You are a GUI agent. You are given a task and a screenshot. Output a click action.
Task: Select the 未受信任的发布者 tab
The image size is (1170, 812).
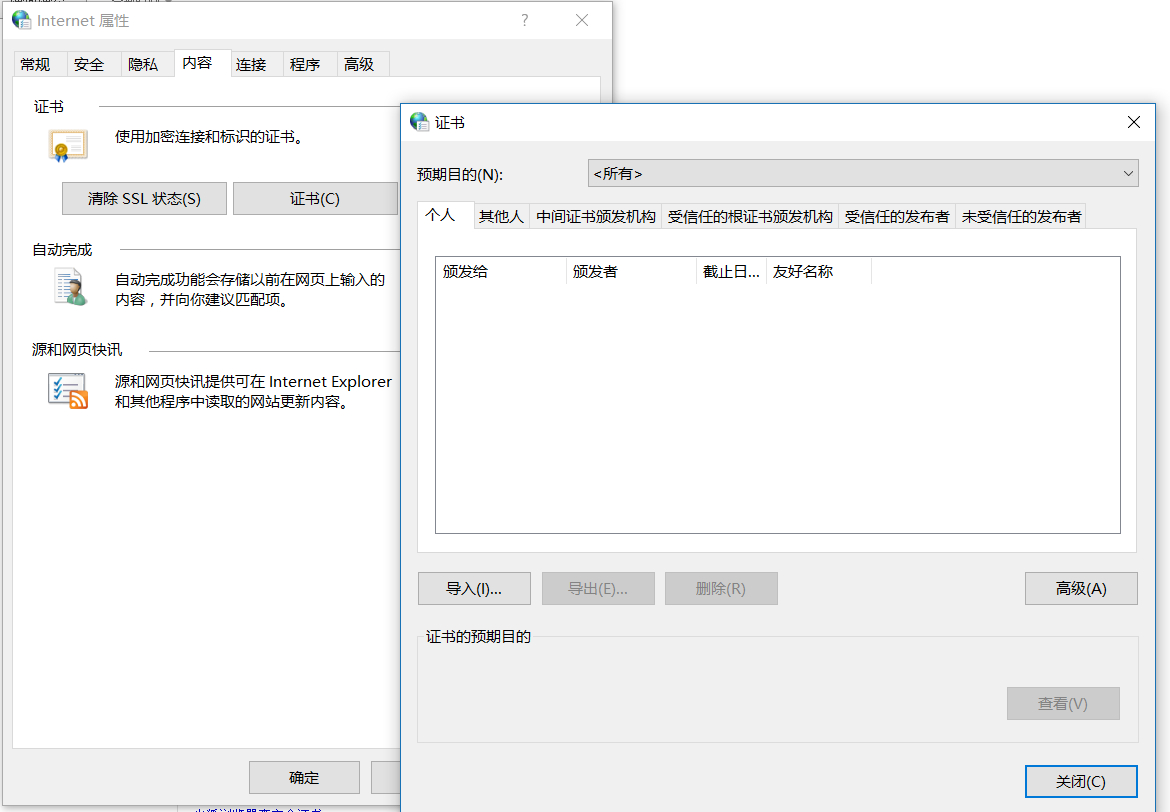1021,216
